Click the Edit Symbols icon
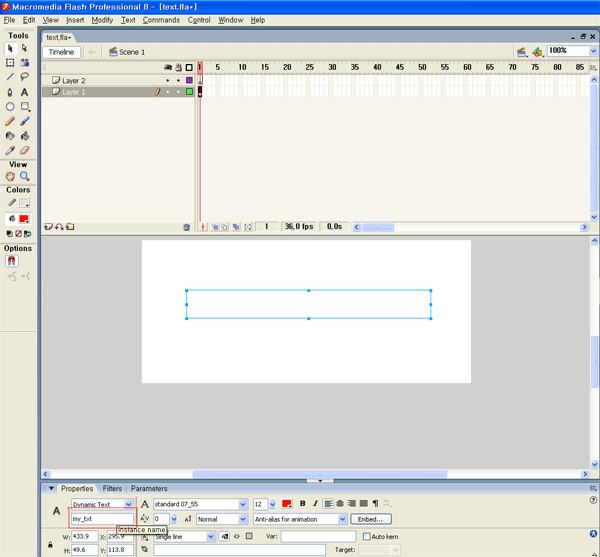The height and width of the screenshot is (557, 600). tap(538, 52)
